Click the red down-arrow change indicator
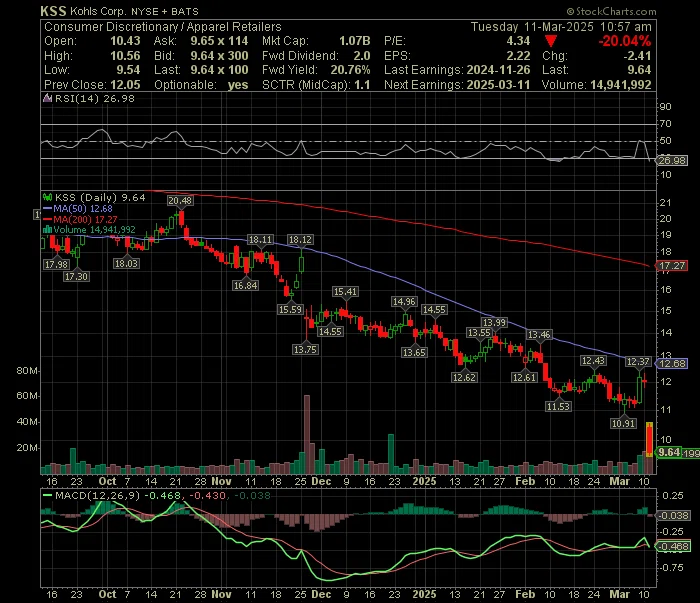700x603 pixels. tap(551, 42)
